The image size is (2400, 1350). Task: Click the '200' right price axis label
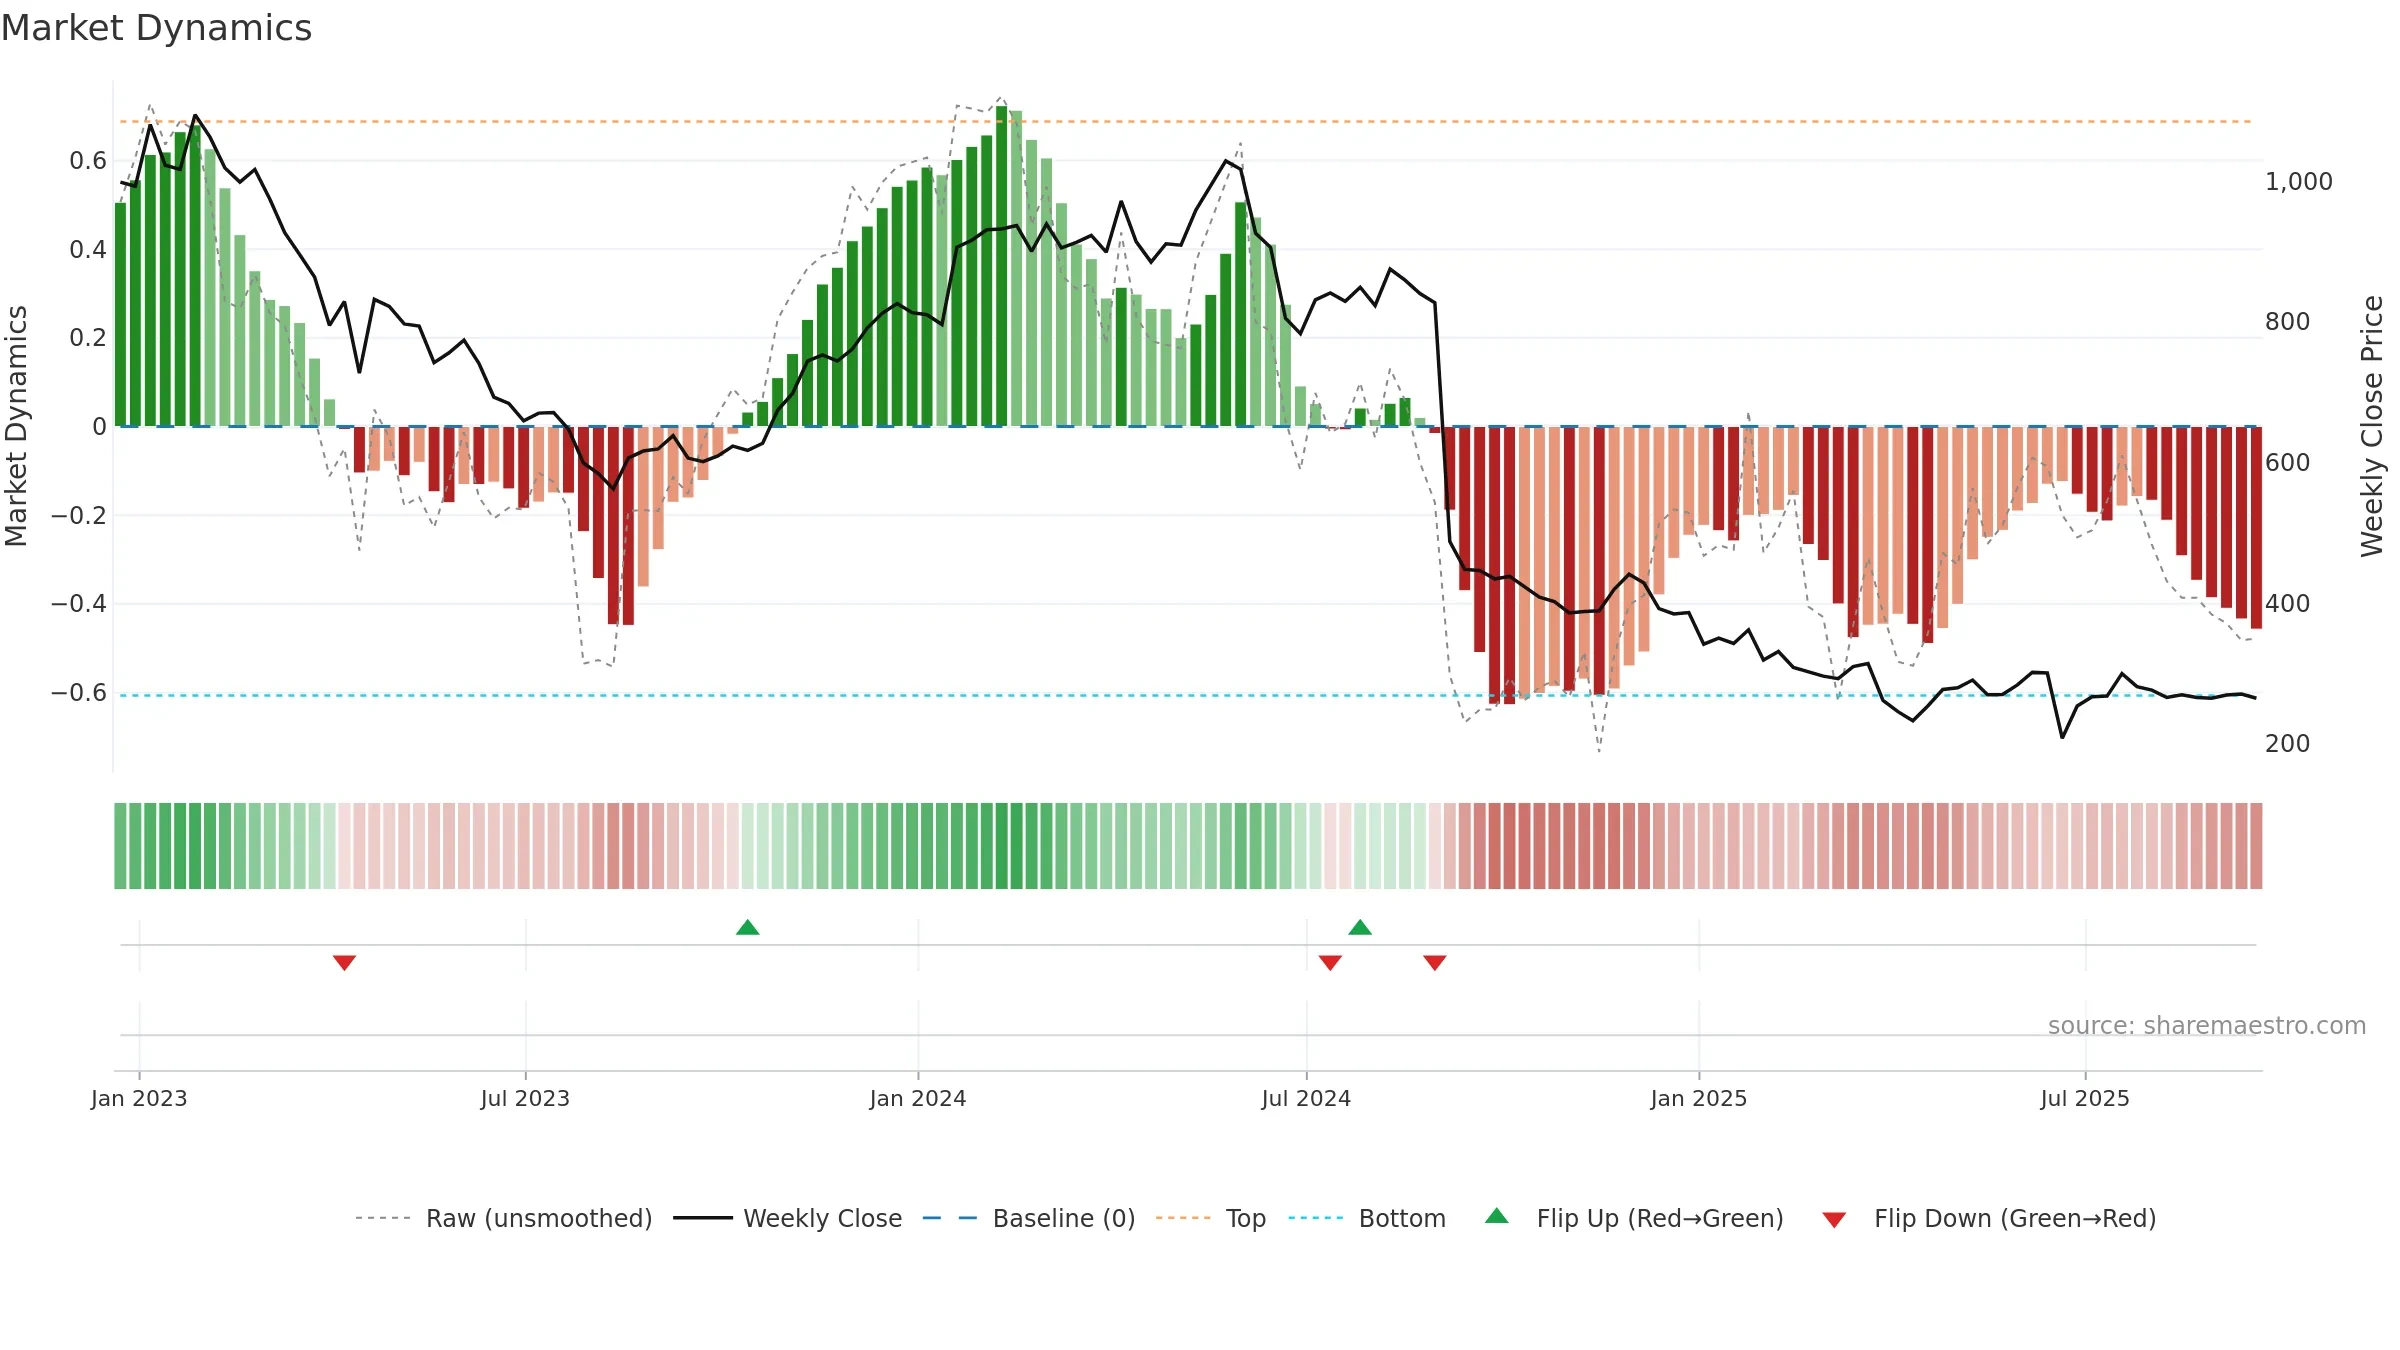click(x=2287, y=743)
